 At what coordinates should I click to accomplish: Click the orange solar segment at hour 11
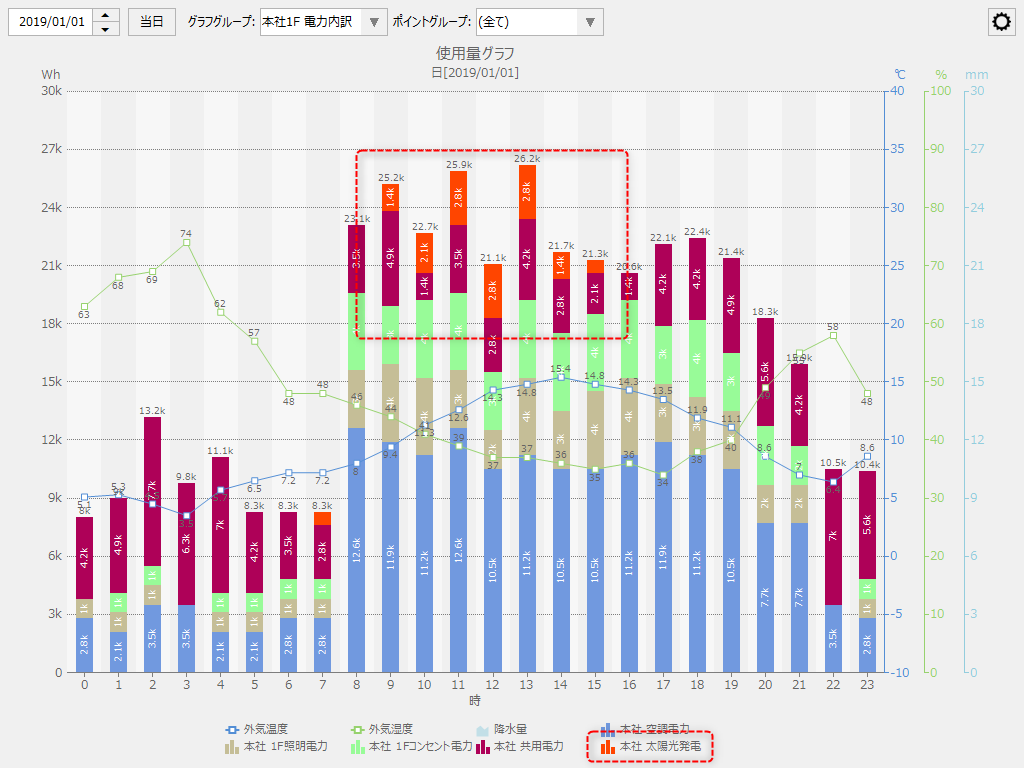(458, 197)
